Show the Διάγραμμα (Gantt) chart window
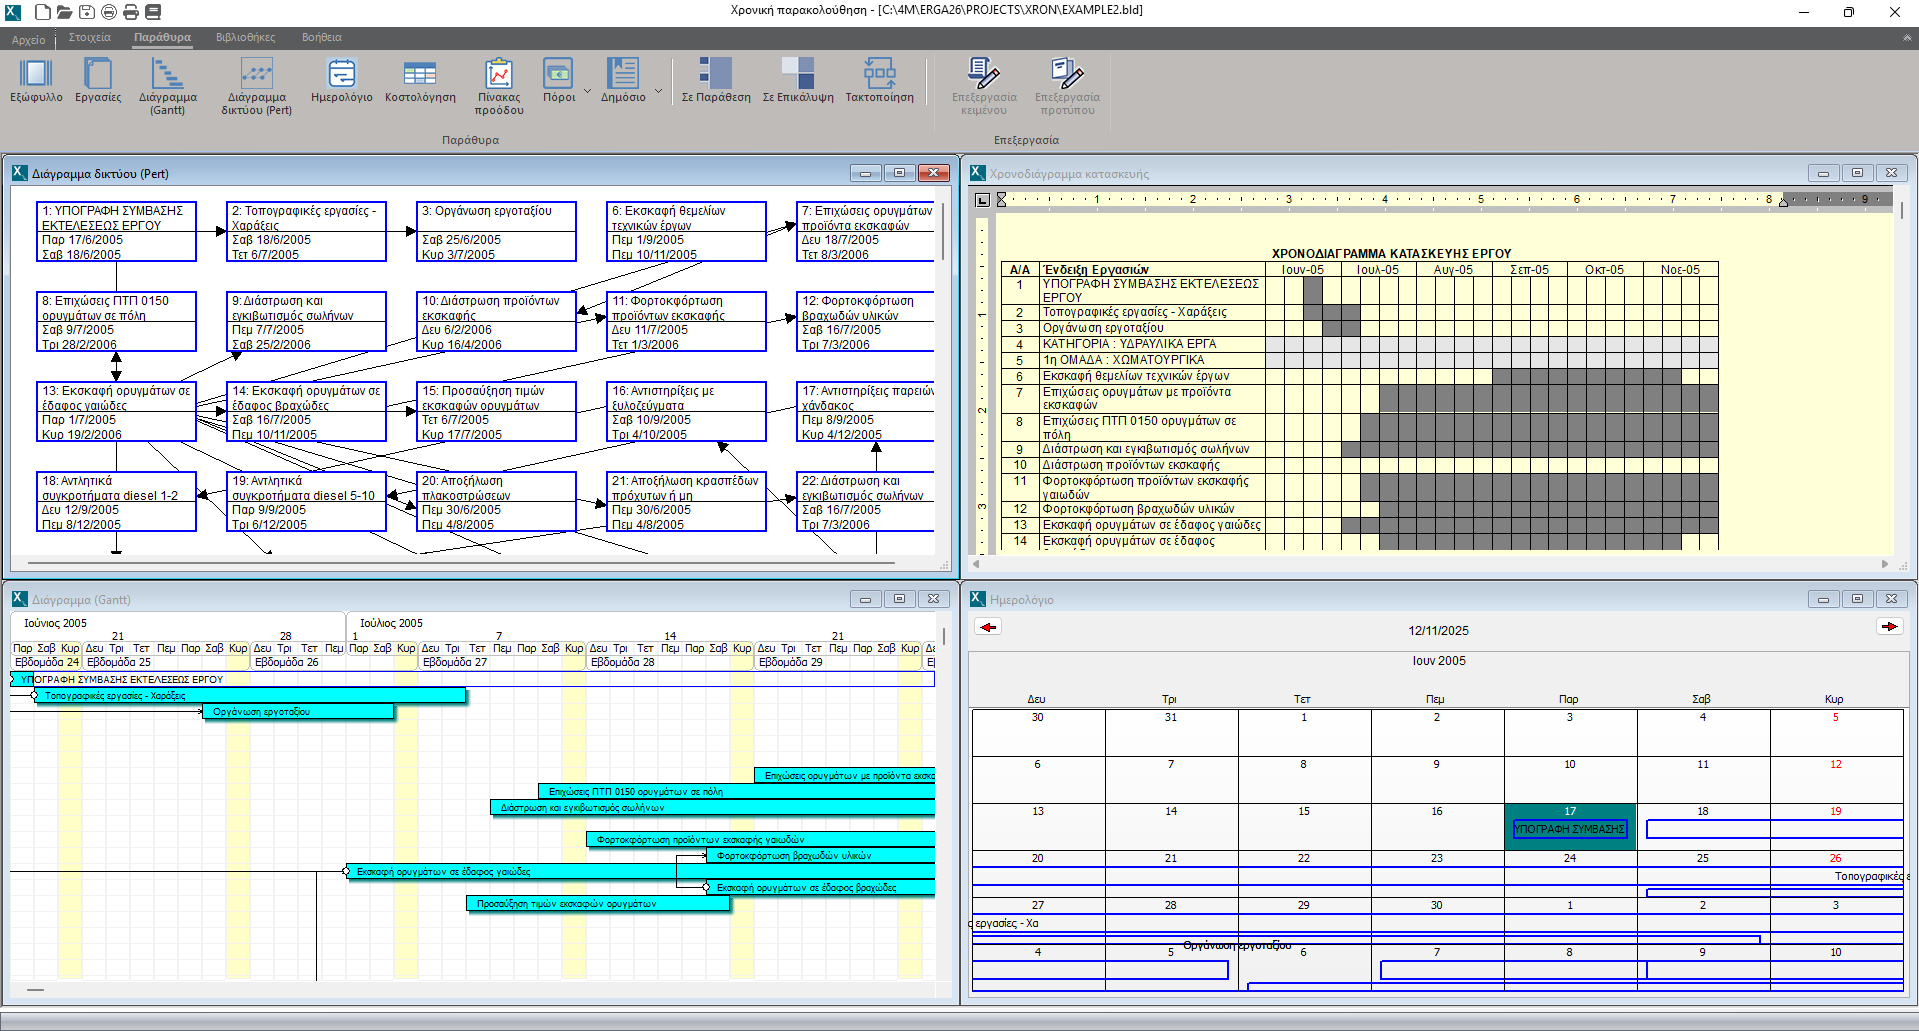 tap(167, 85)
